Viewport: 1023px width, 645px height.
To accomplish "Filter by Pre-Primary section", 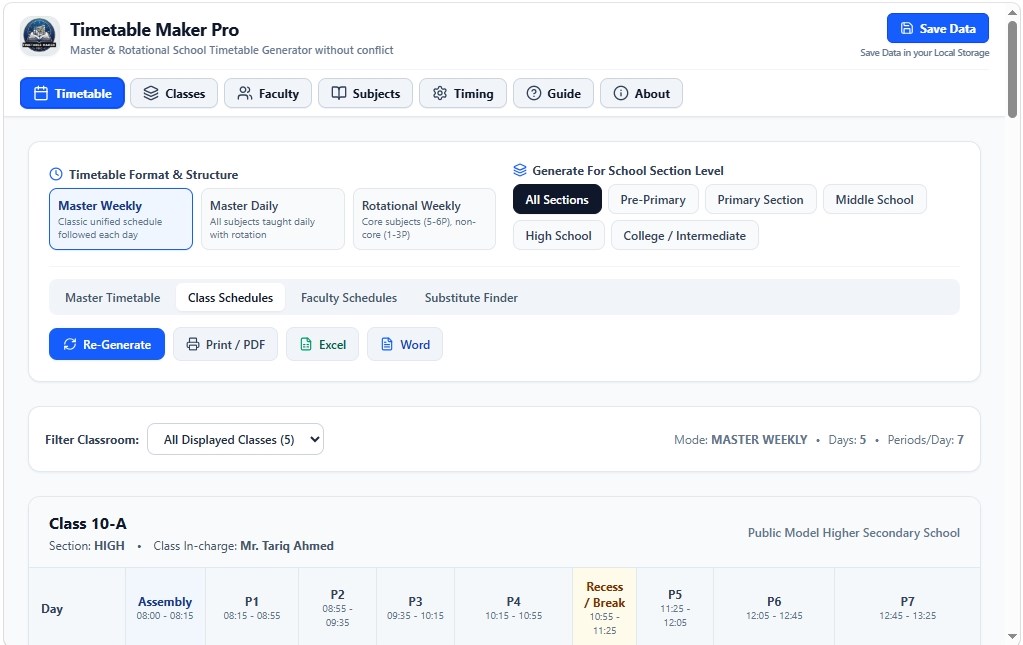I will pyautogui.click(x=653, y=200).
